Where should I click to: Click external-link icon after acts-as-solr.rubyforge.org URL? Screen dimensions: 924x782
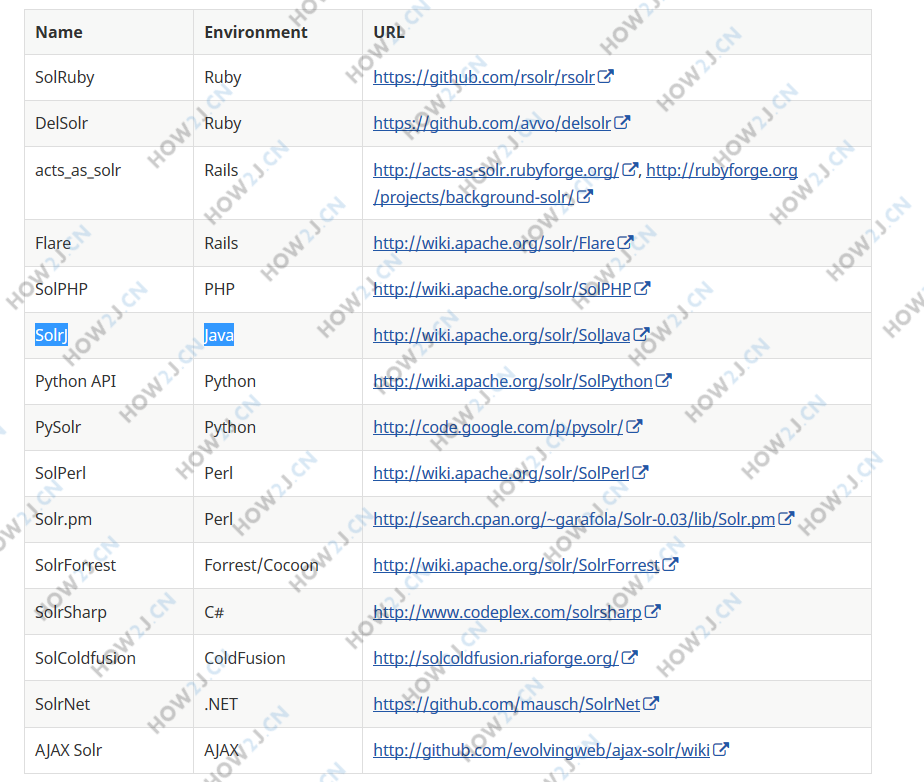coord(630,169)
